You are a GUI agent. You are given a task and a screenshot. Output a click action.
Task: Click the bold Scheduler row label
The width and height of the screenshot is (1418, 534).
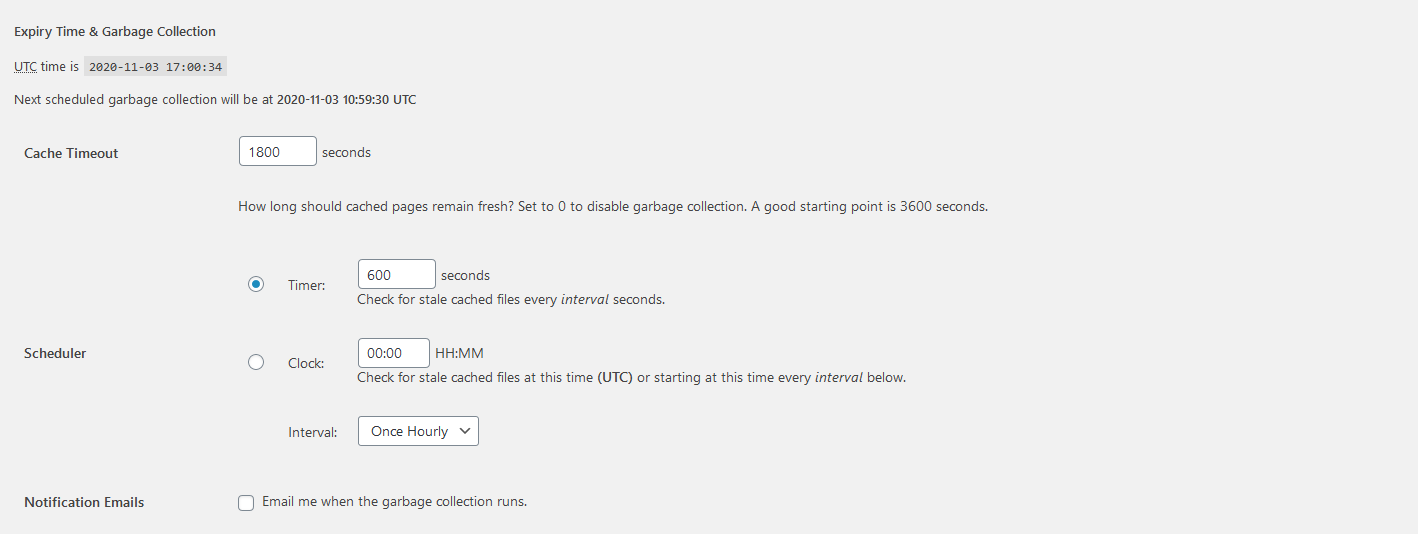55,353
